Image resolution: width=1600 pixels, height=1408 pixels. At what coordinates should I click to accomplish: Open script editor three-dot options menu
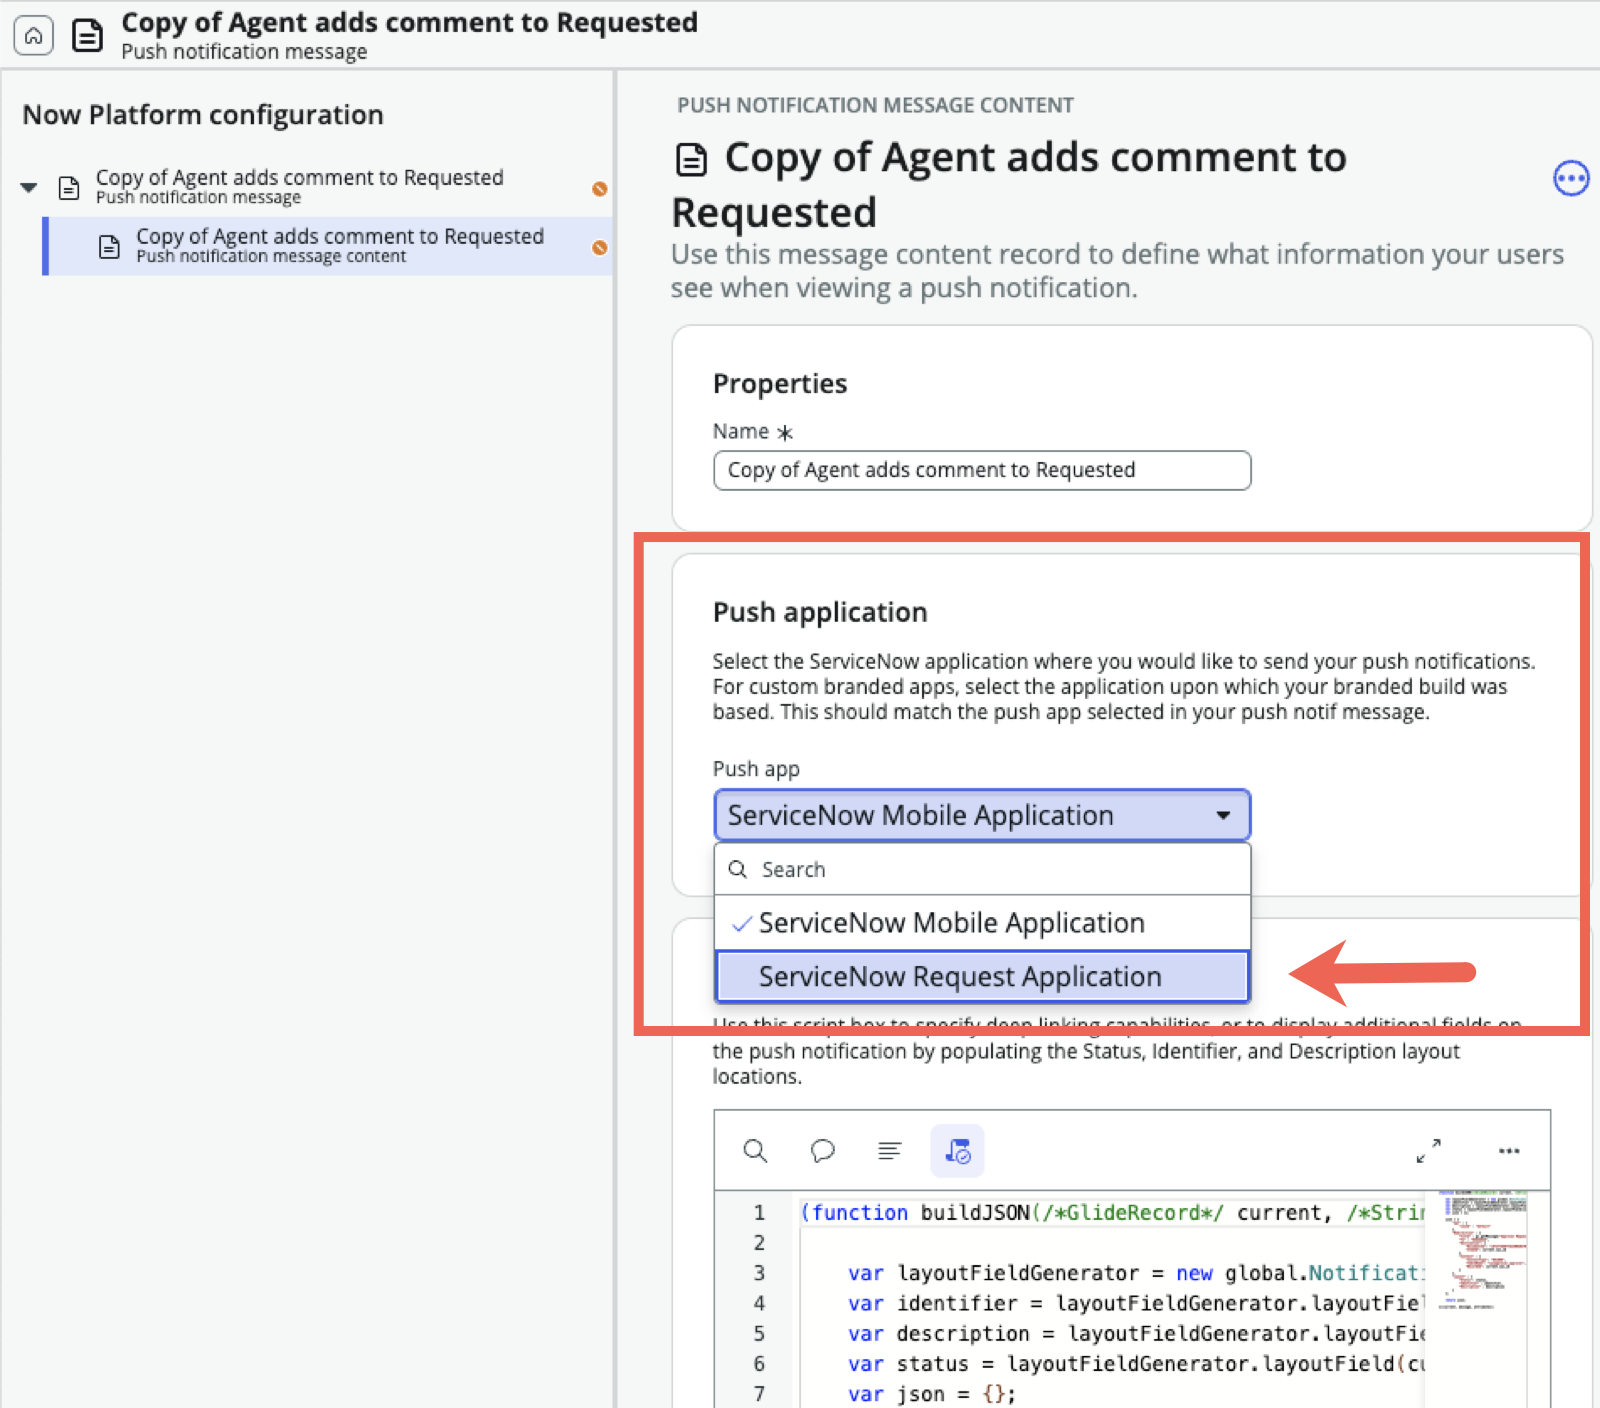tap(1509, 1151)
